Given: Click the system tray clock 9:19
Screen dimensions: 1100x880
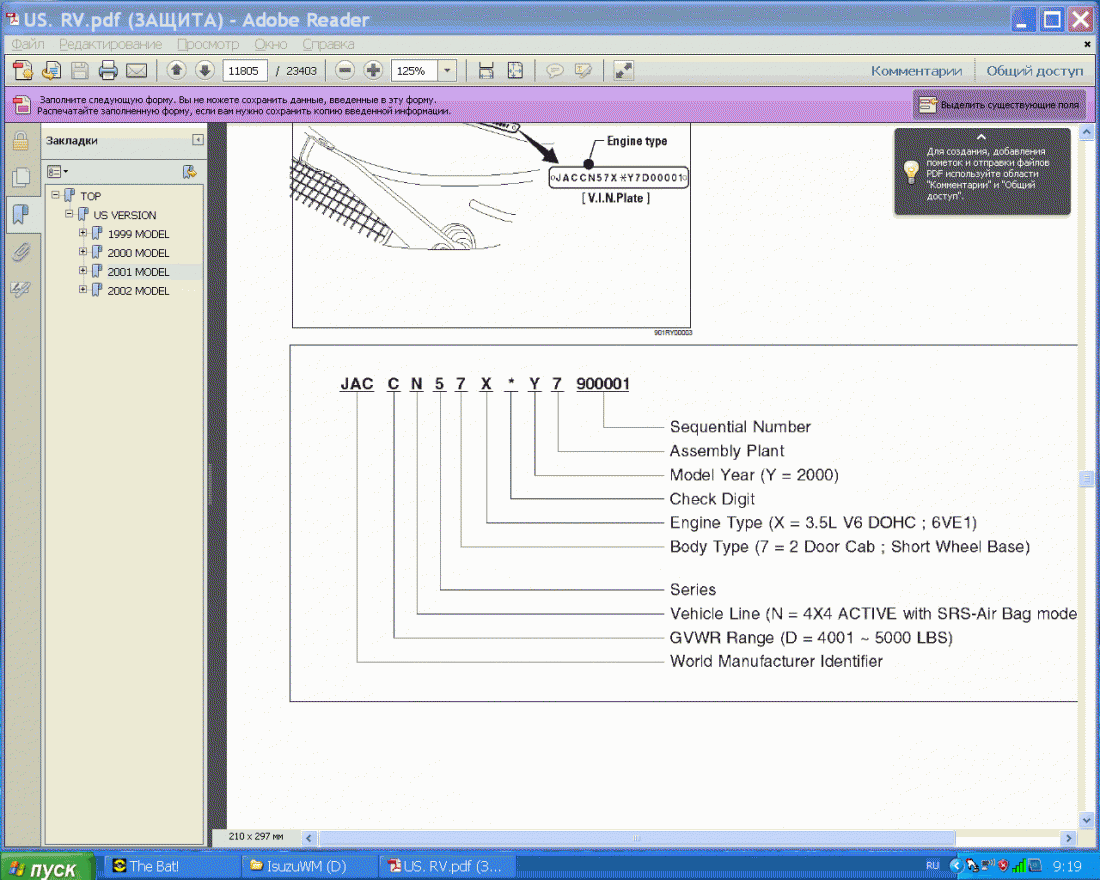Looking at the screenshot, I should pos(1067,867).
